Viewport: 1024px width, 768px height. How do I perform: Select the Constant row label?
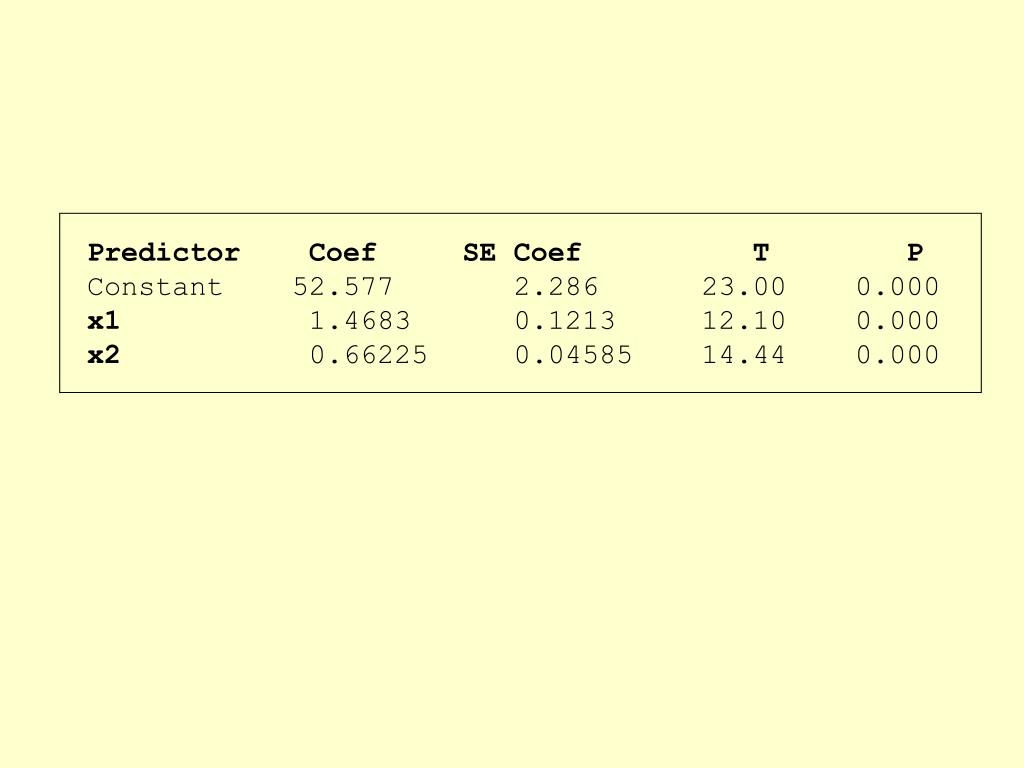pyautogui.click(x=155, y=287)
